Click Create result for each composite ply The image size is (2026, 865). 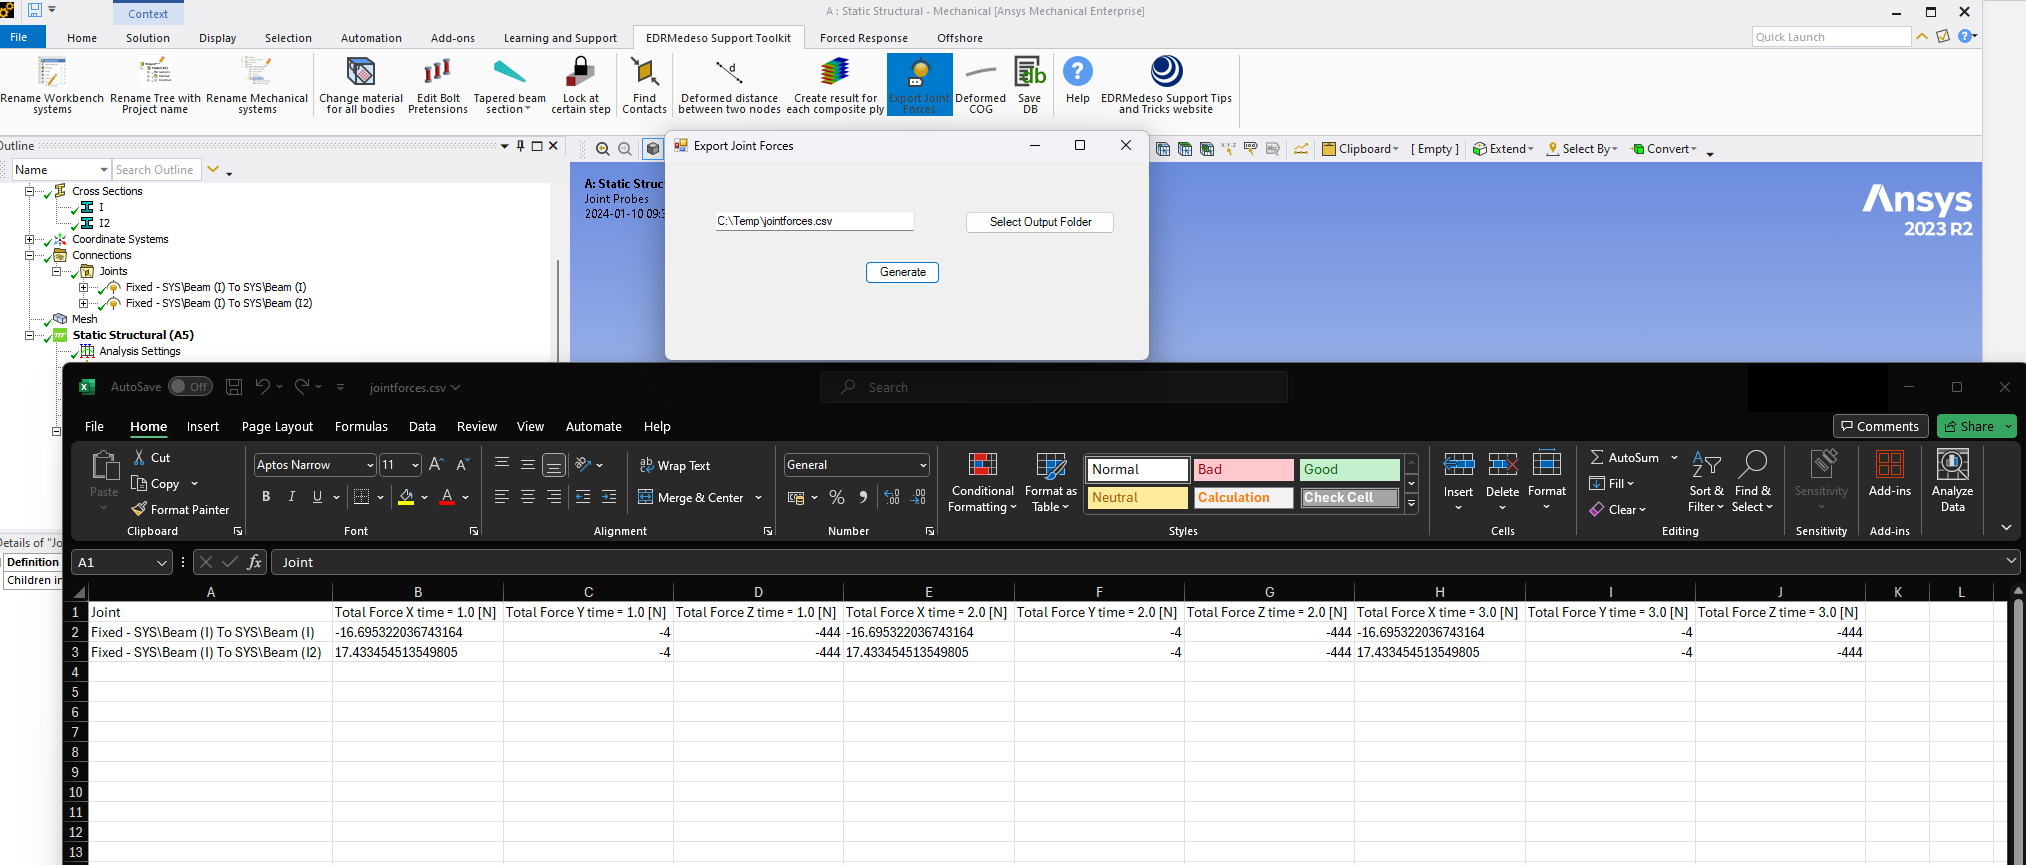pos(835,85)
